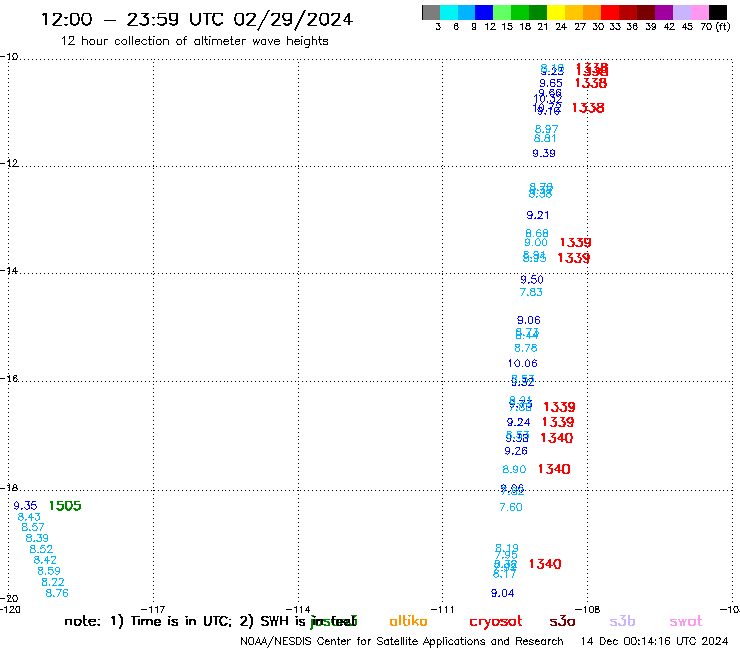
Task: Click wave height value 9.06
Action: pos(529,320)
